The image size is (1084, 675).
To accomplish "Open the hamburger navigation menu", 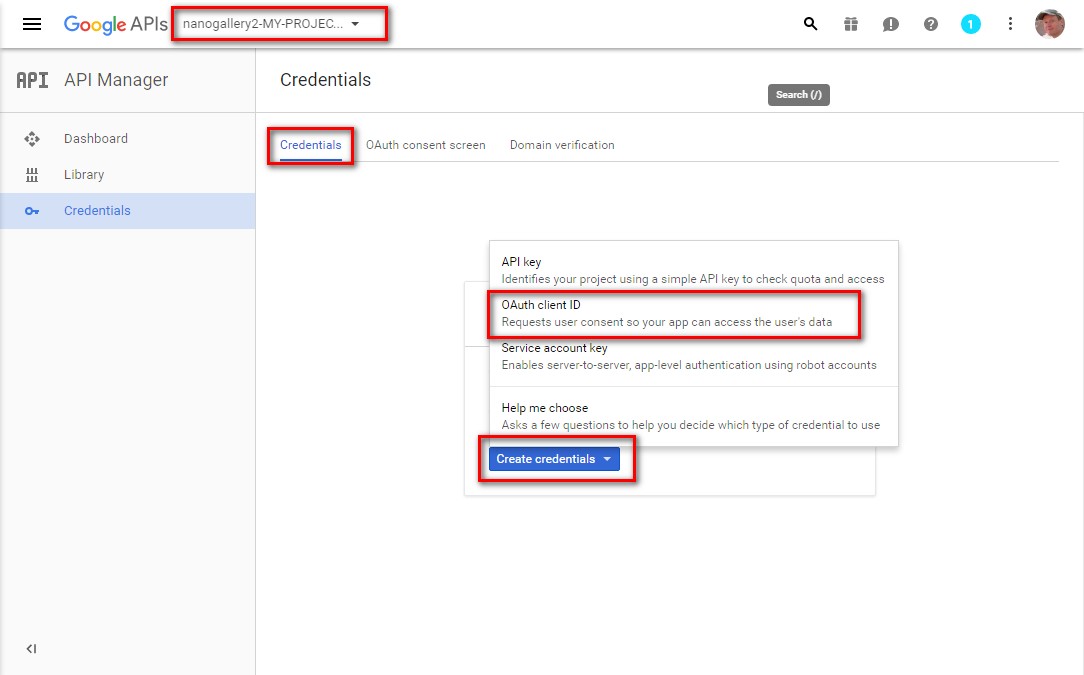I will point(32,24).
